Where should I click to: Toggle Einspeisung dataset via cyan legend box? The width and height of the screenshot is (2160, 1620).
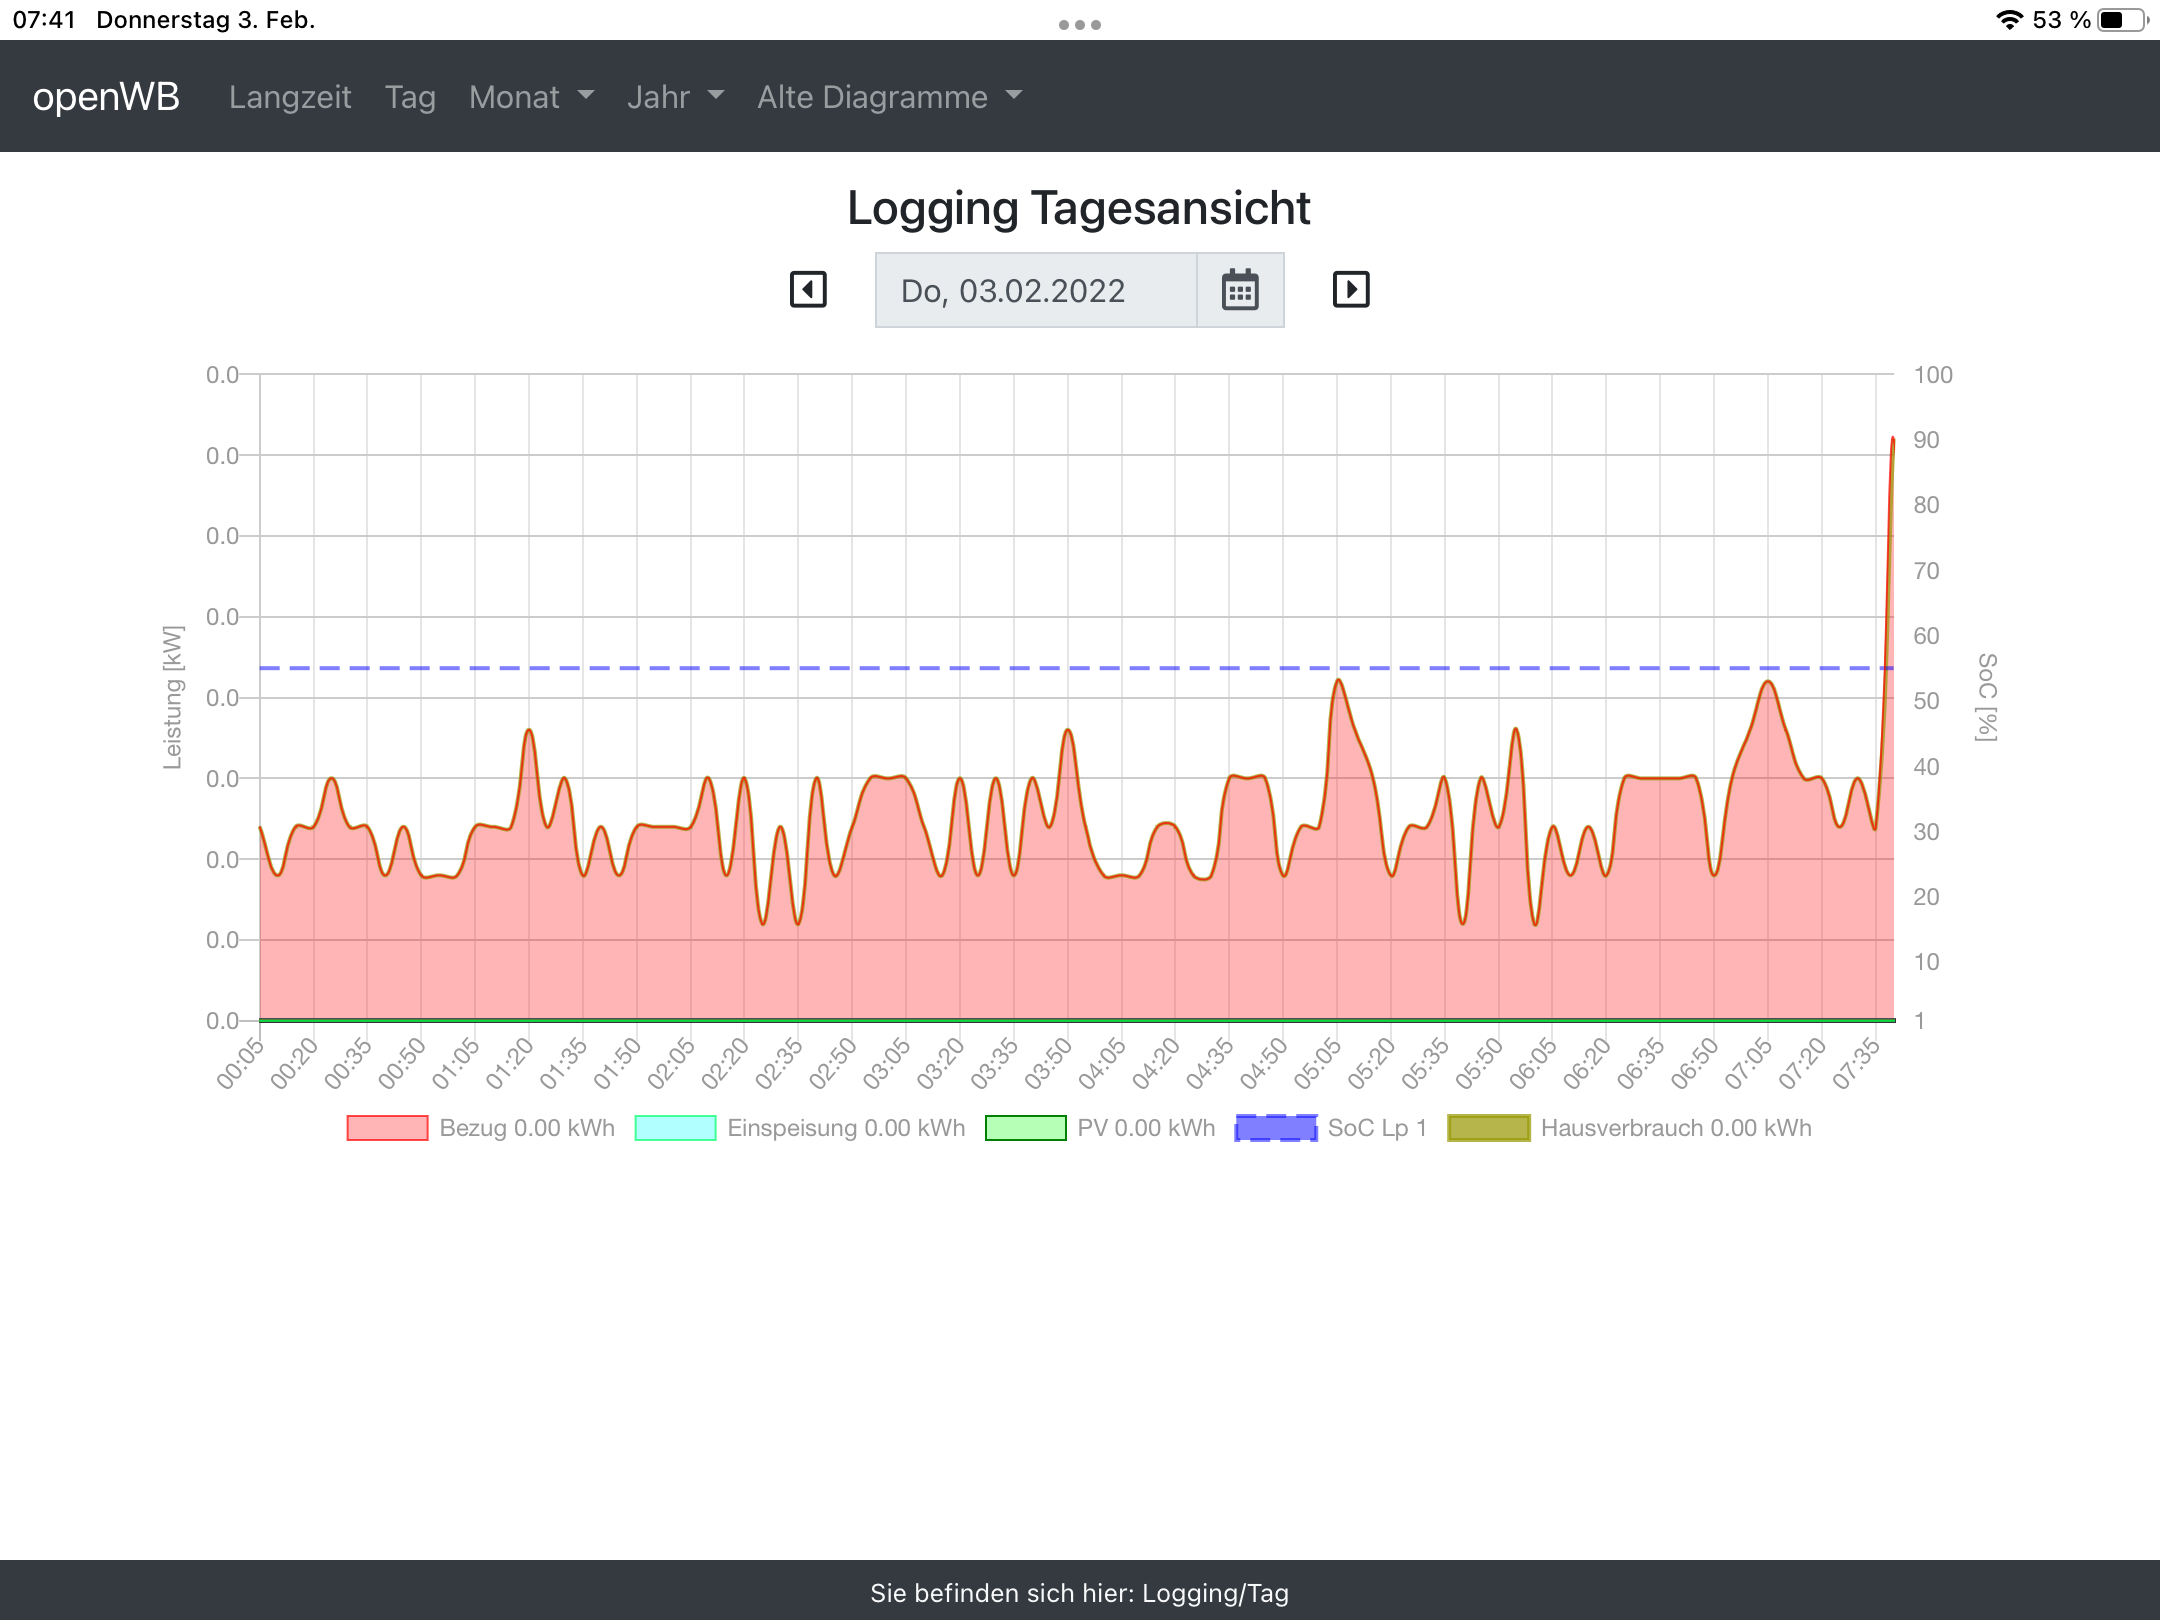(x=675, y=1128)
